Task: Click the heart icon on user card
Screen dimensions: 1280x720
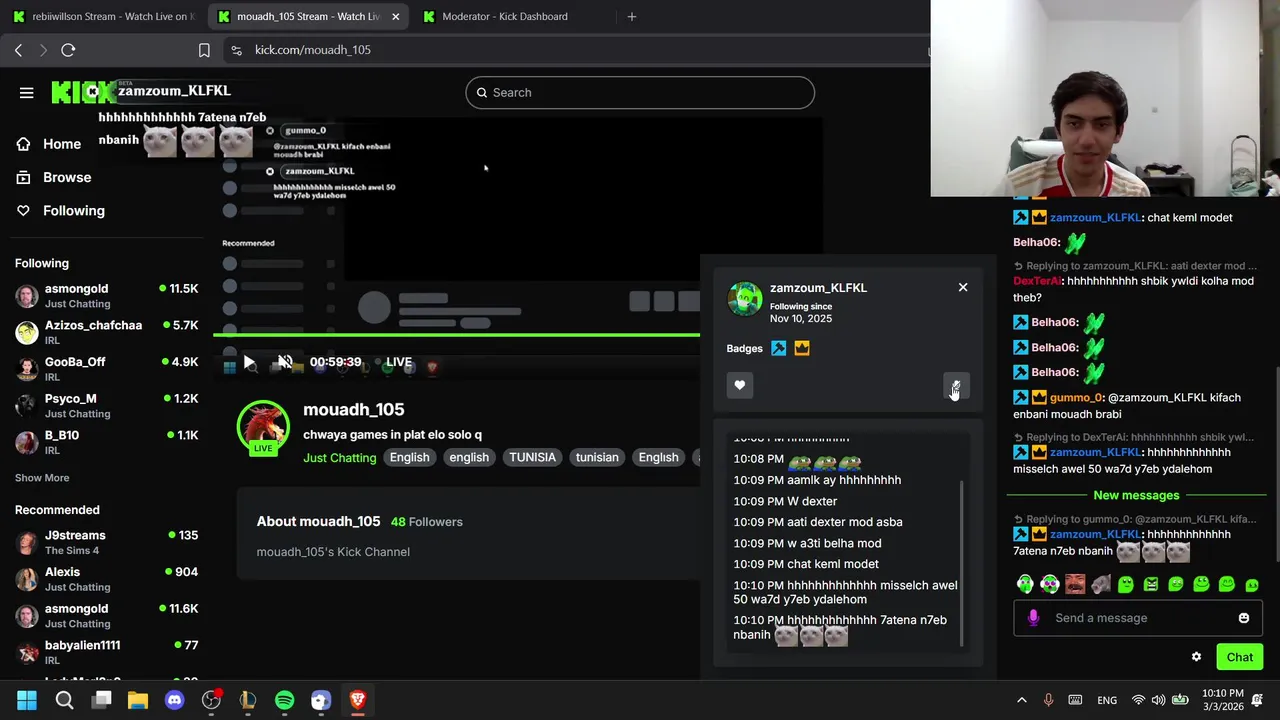Action: coord(740,385)
